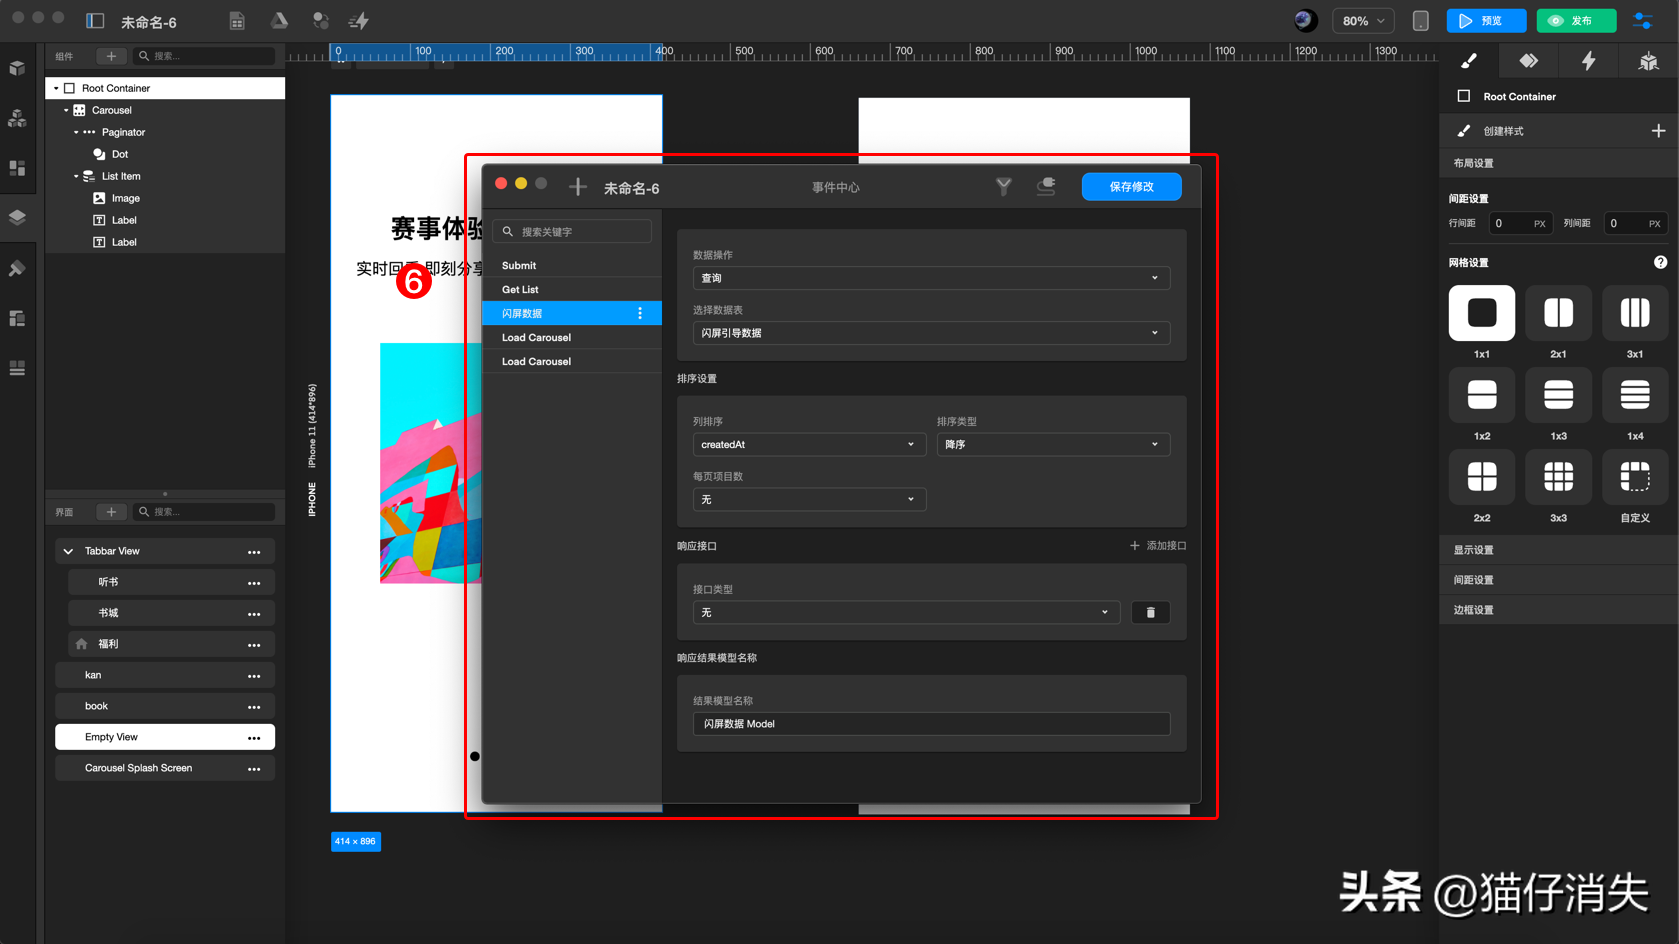
Task: Open options for Carousel Splash Screen page
Action: [254, 769]
